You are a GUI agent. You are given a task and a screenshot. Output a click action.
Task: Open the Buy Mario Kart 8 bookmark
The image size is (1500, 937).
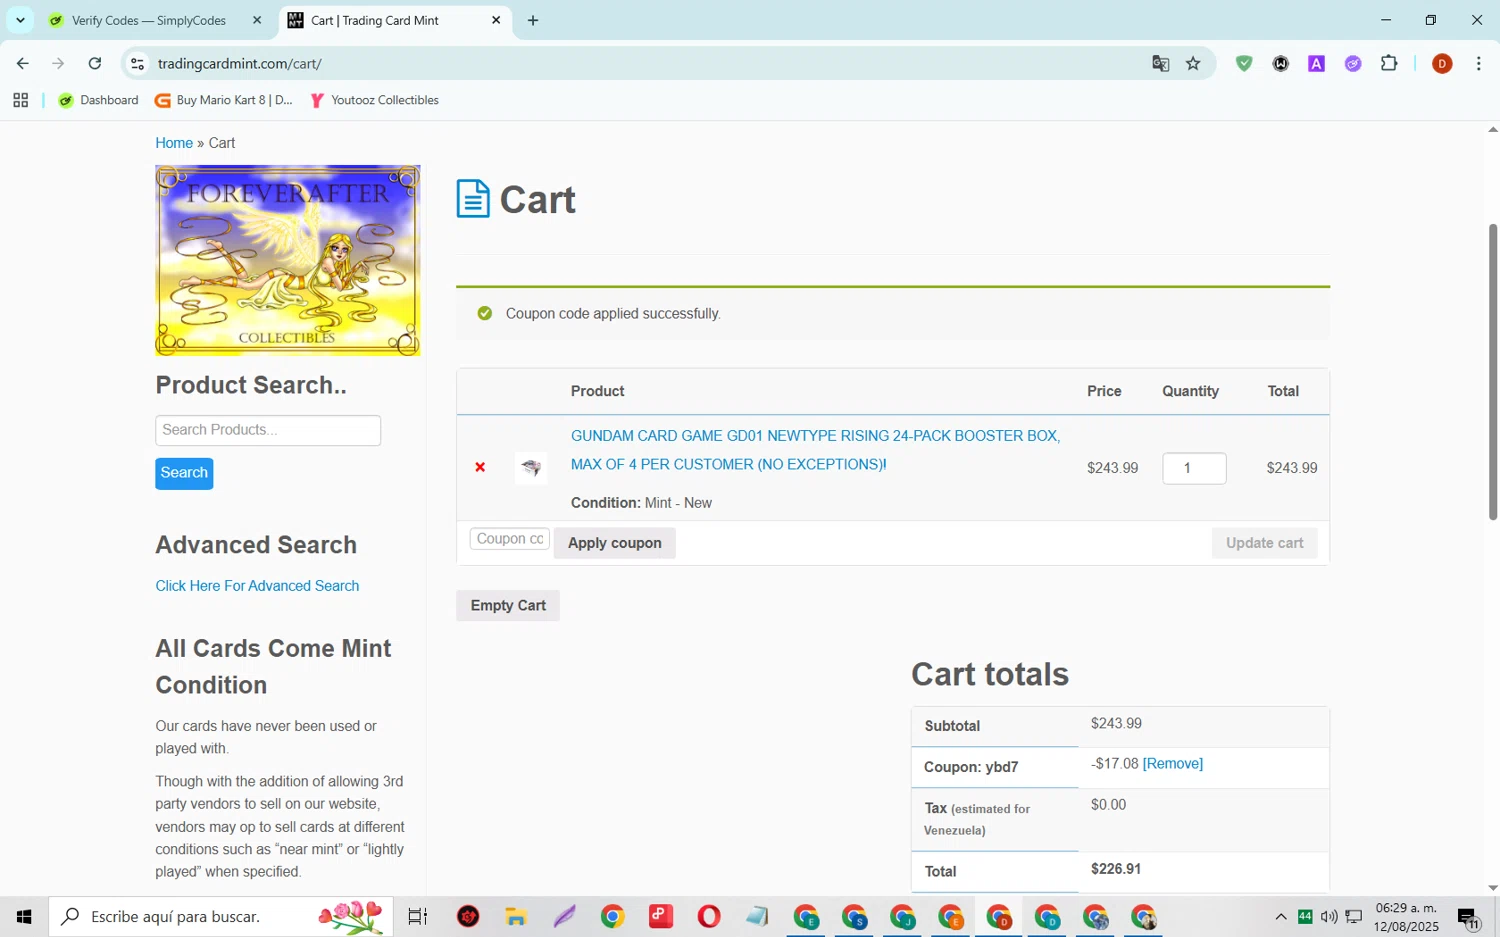[224, 100]
